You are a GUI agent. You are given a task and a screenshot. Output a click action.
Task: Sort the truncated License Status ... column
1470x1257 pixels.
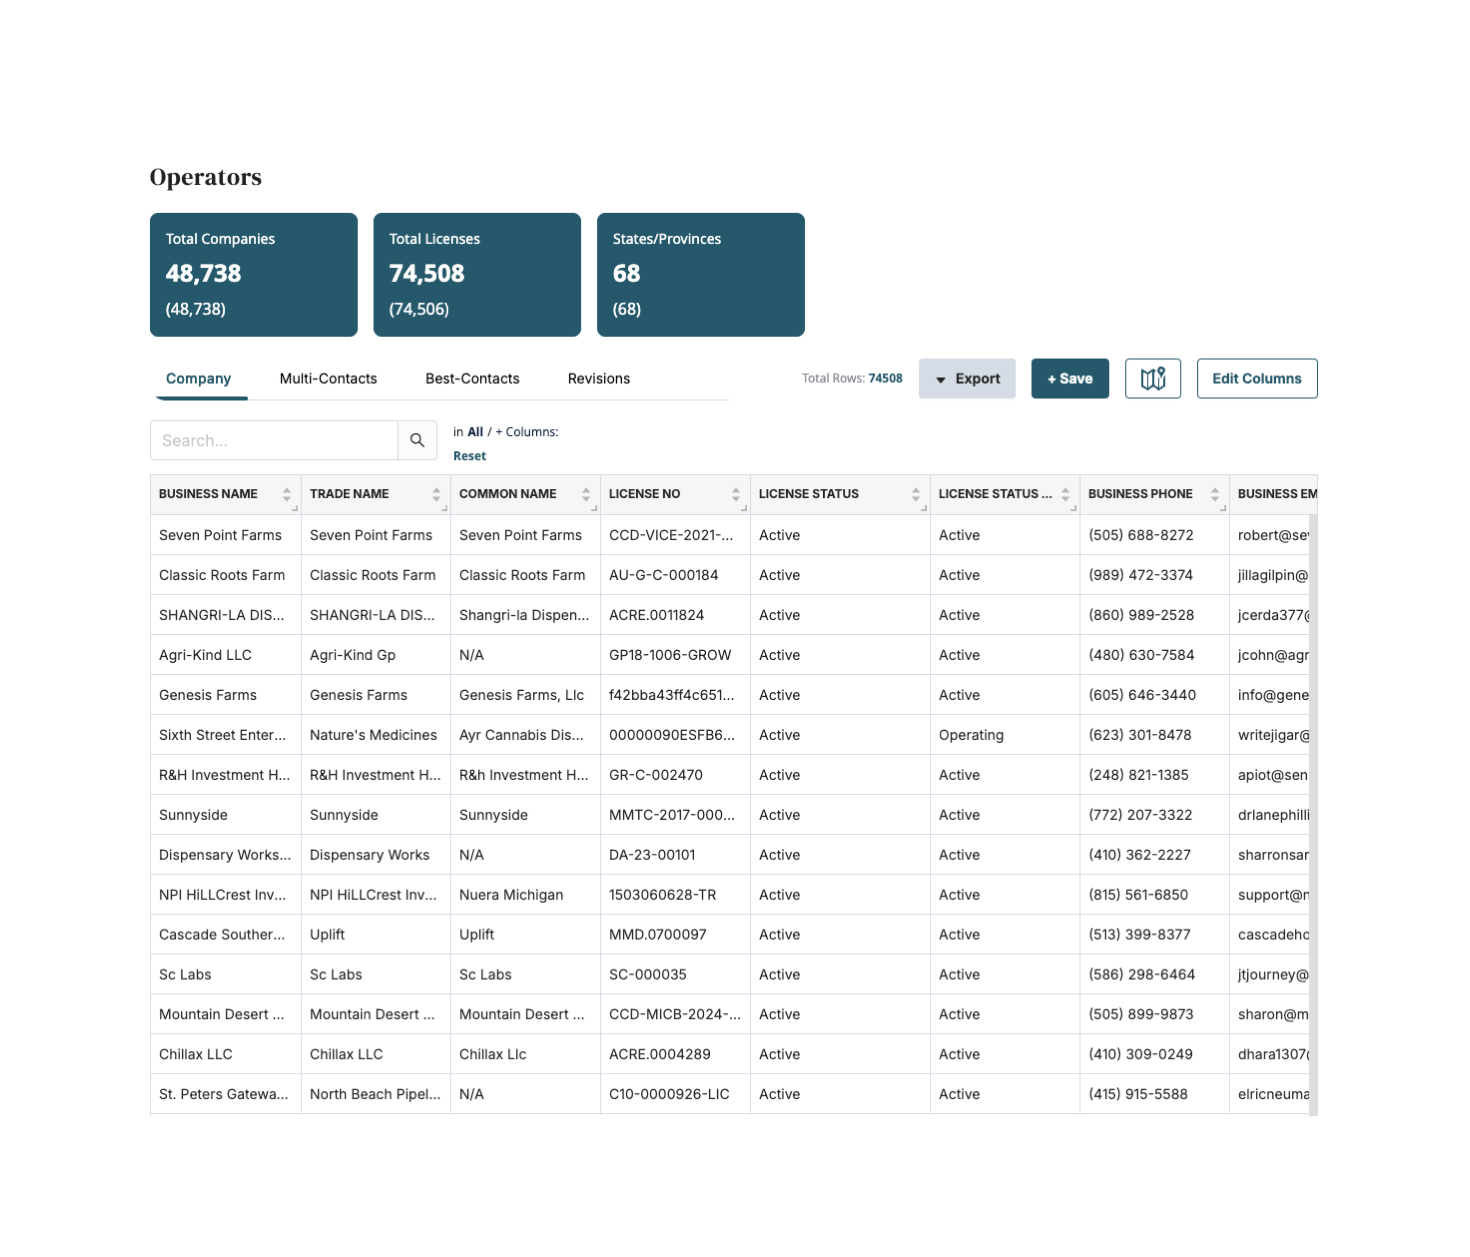coord(1066,494)
